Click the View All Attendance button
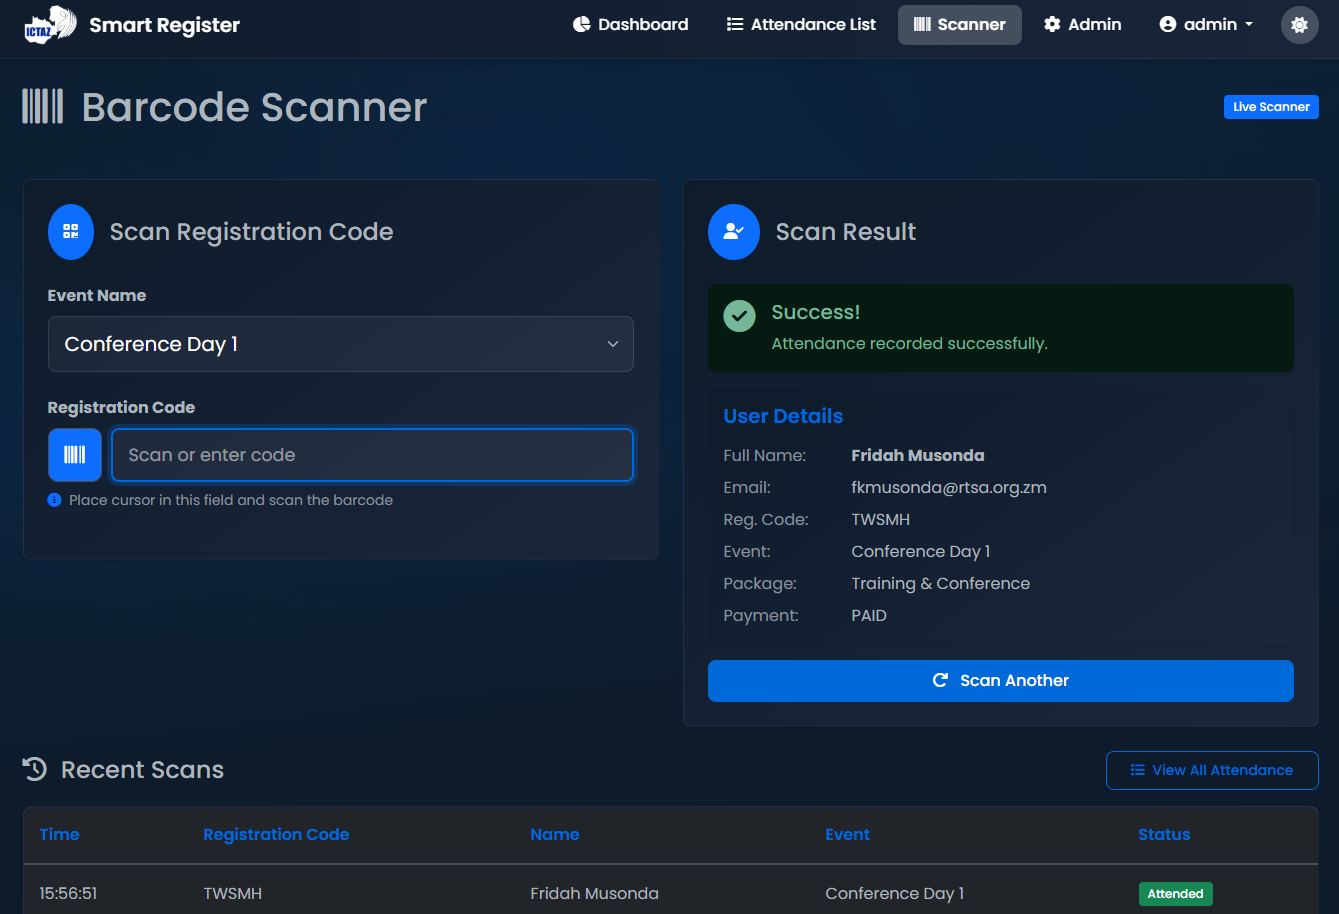 click(1211, 770)
